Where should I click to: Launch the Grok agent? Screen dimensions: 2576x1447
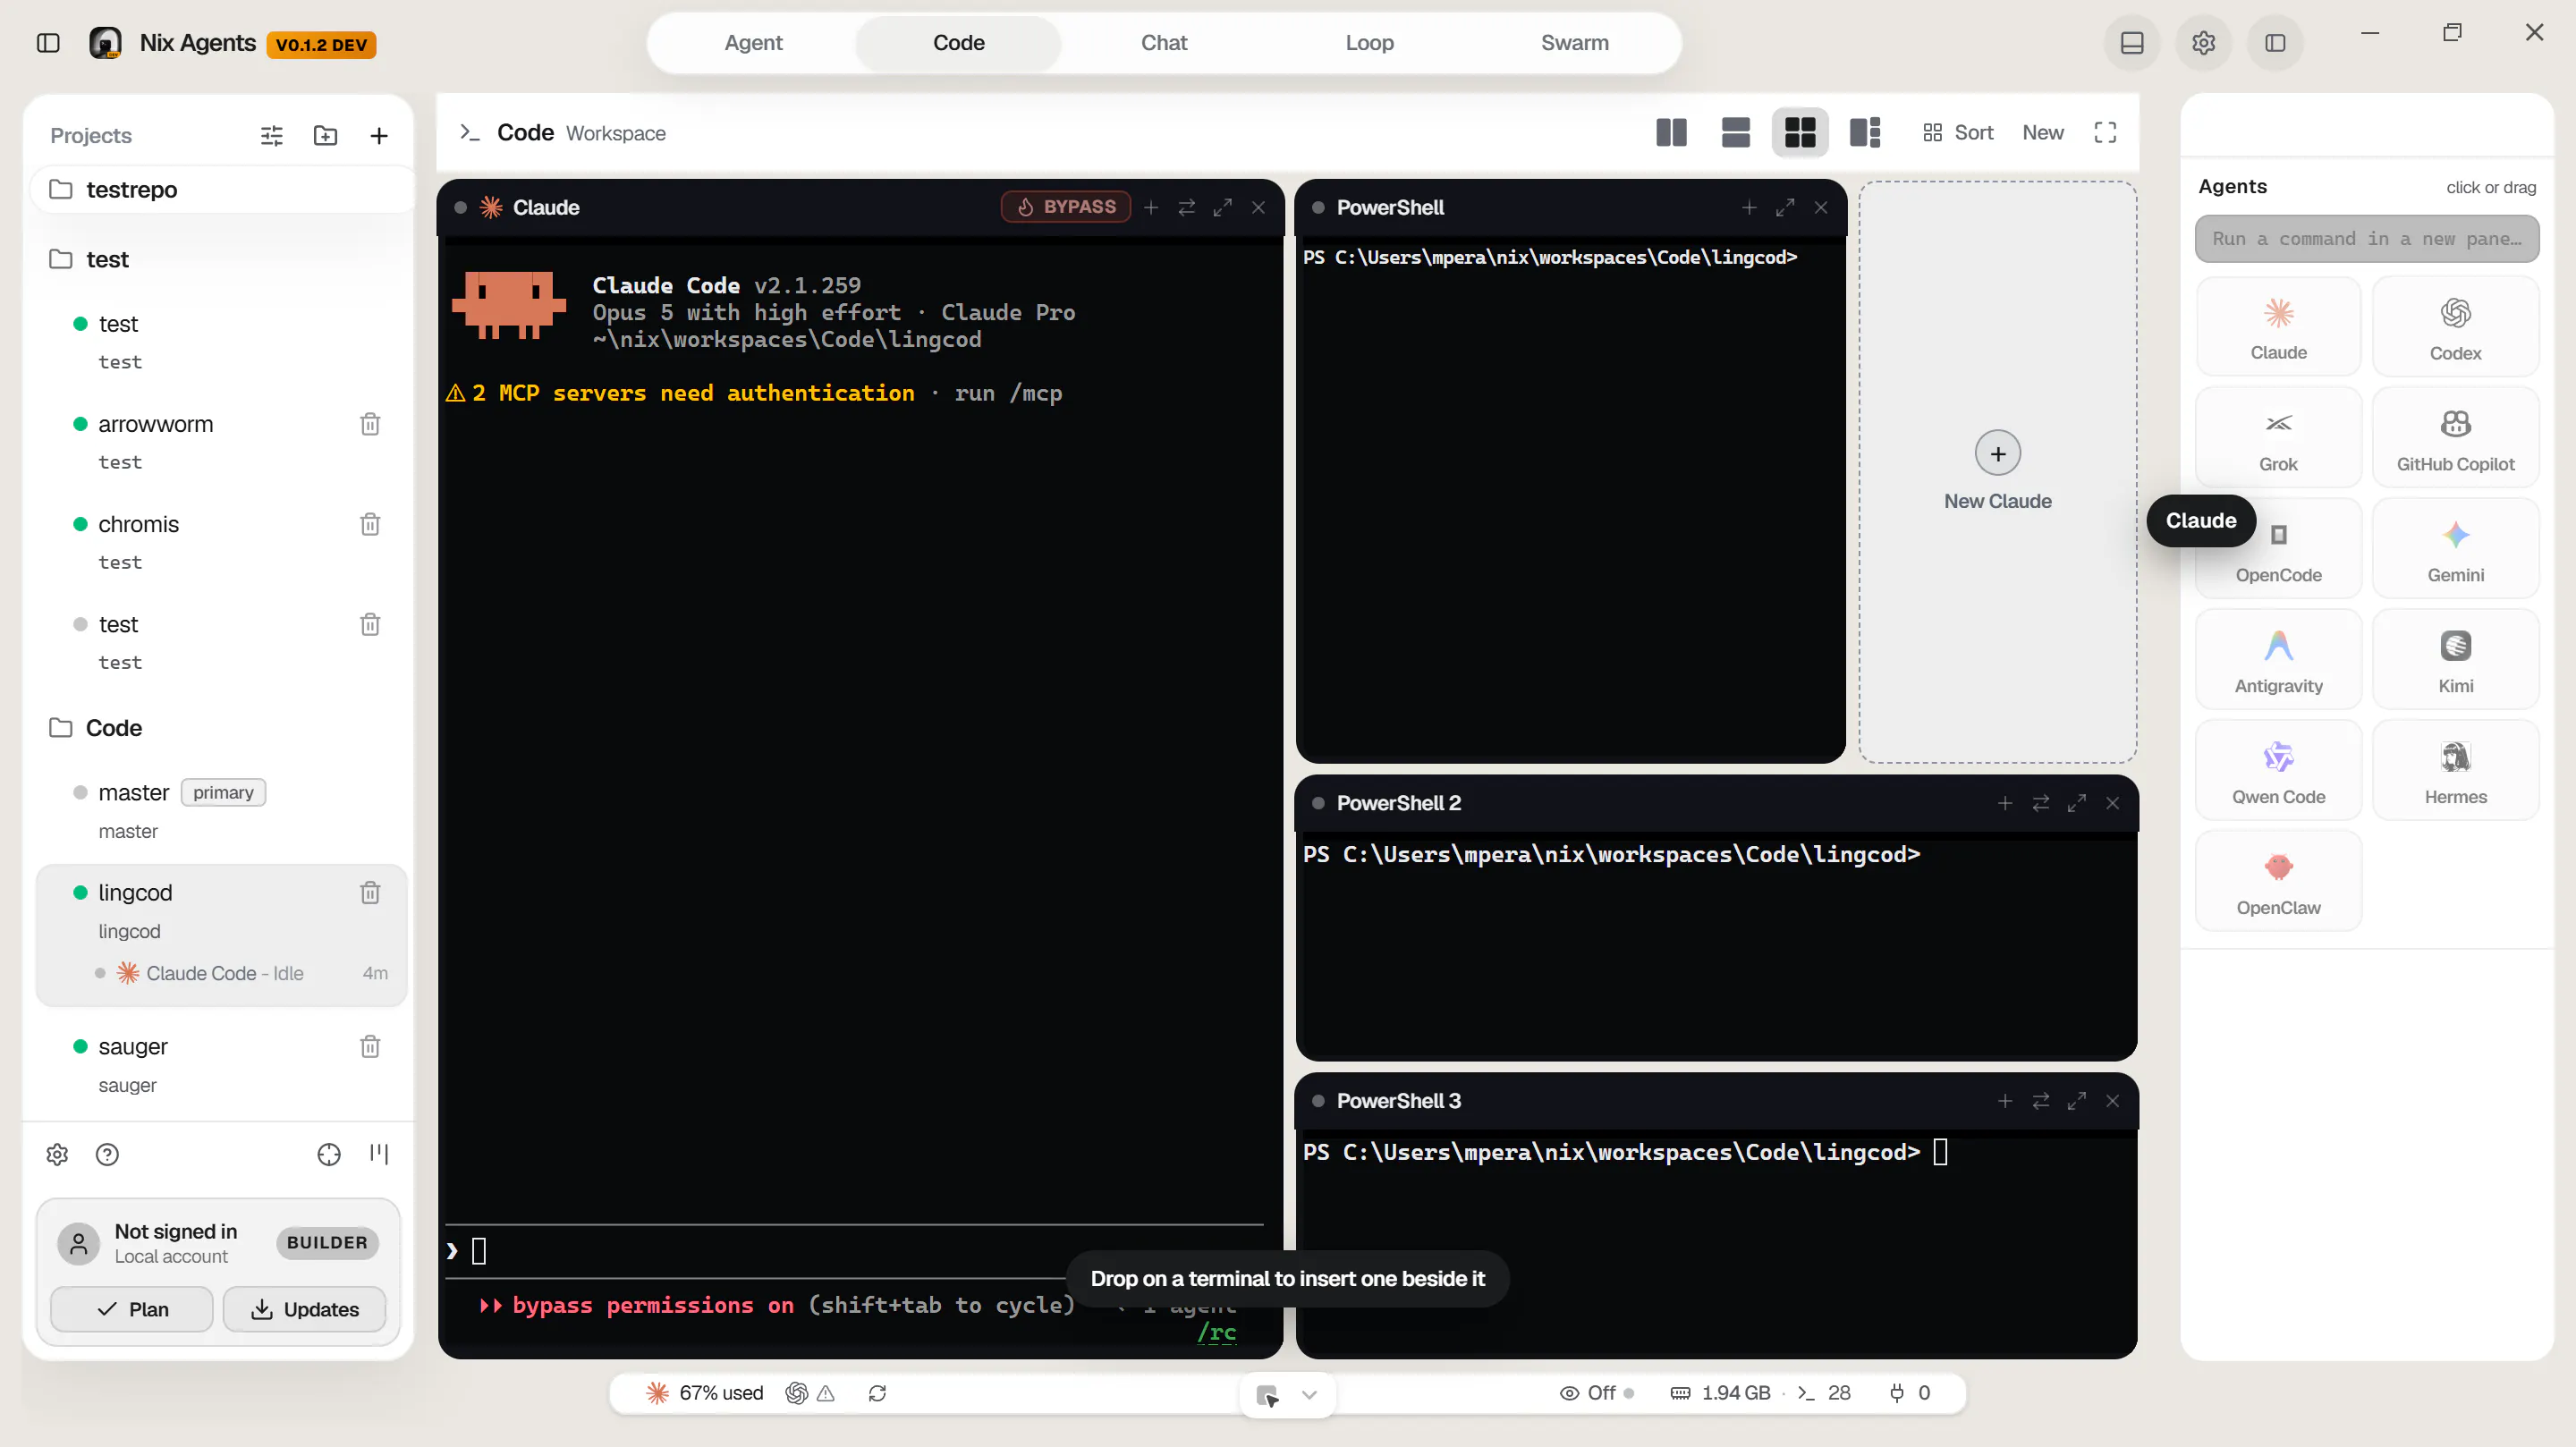coord(2278,438)
